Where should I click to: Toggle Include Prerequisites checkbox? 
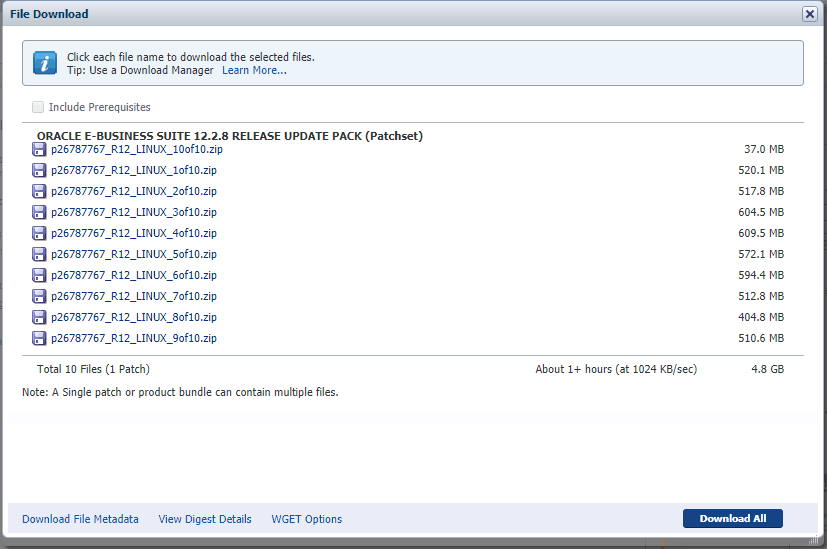point(38,107)
